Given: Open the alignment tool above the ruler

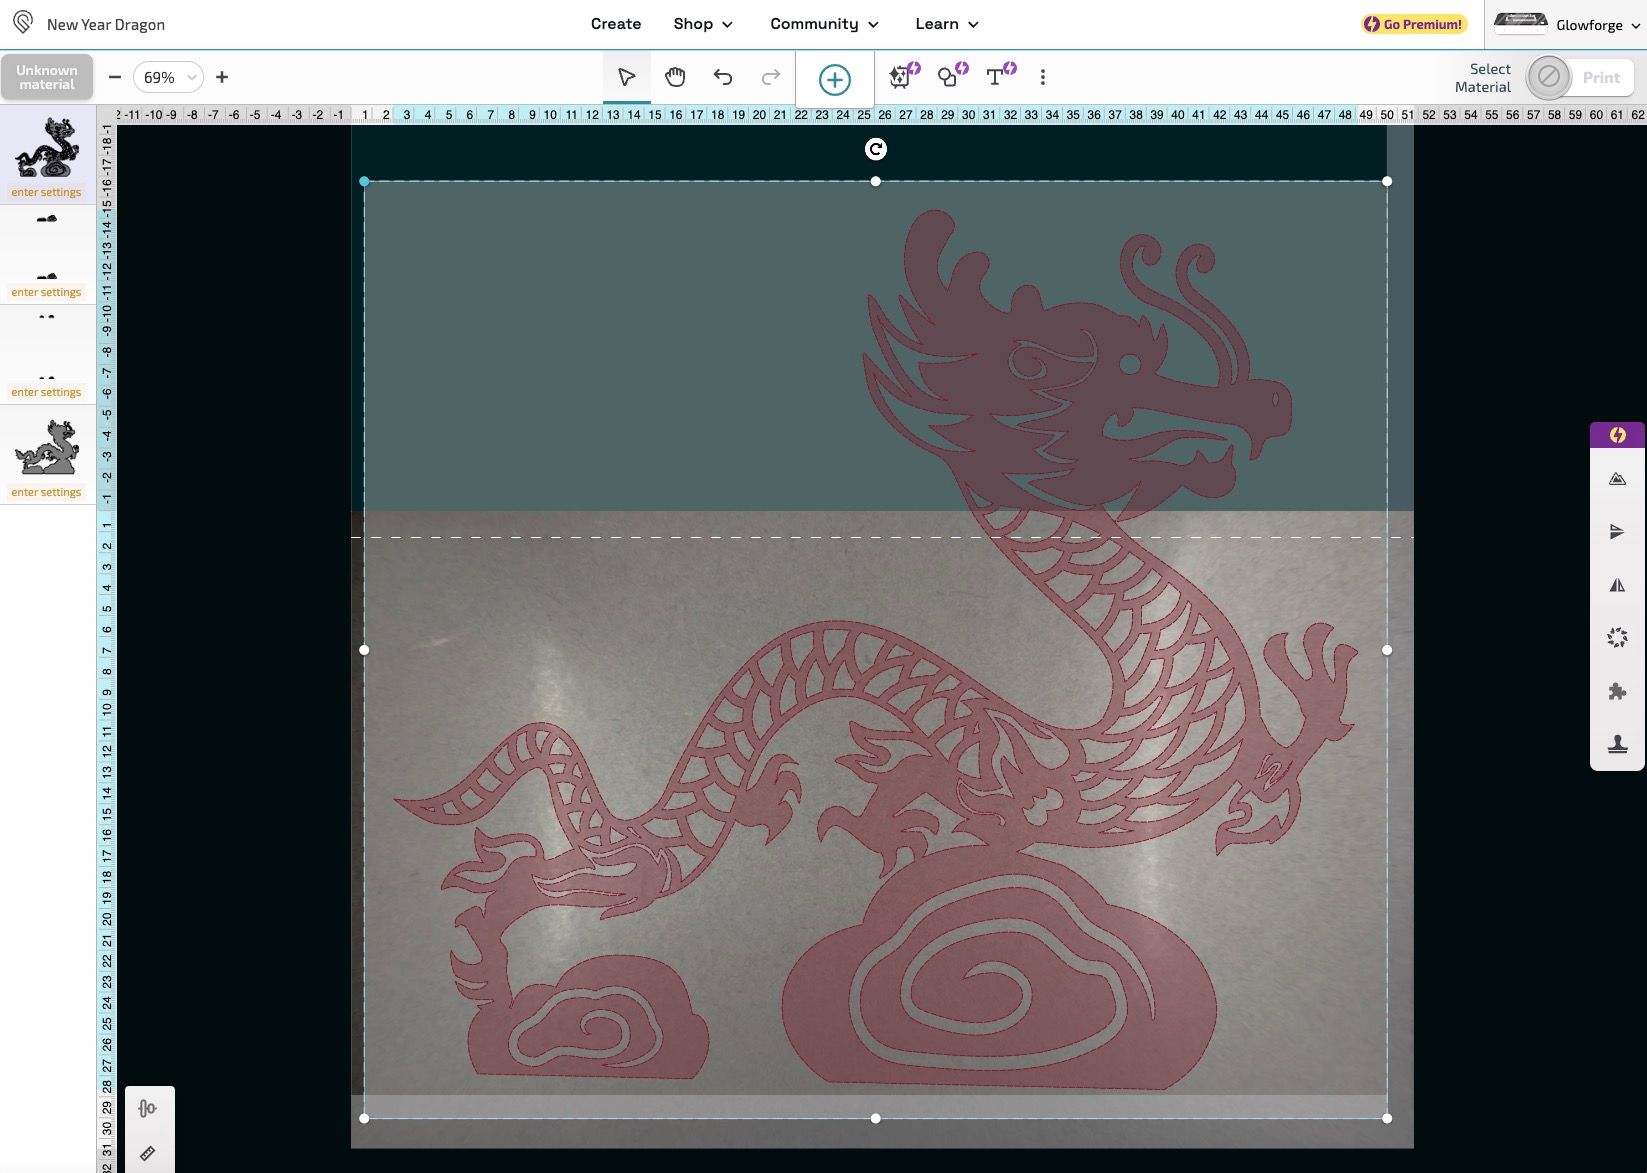Looking at the screenshot, I should coord(148,1108).
